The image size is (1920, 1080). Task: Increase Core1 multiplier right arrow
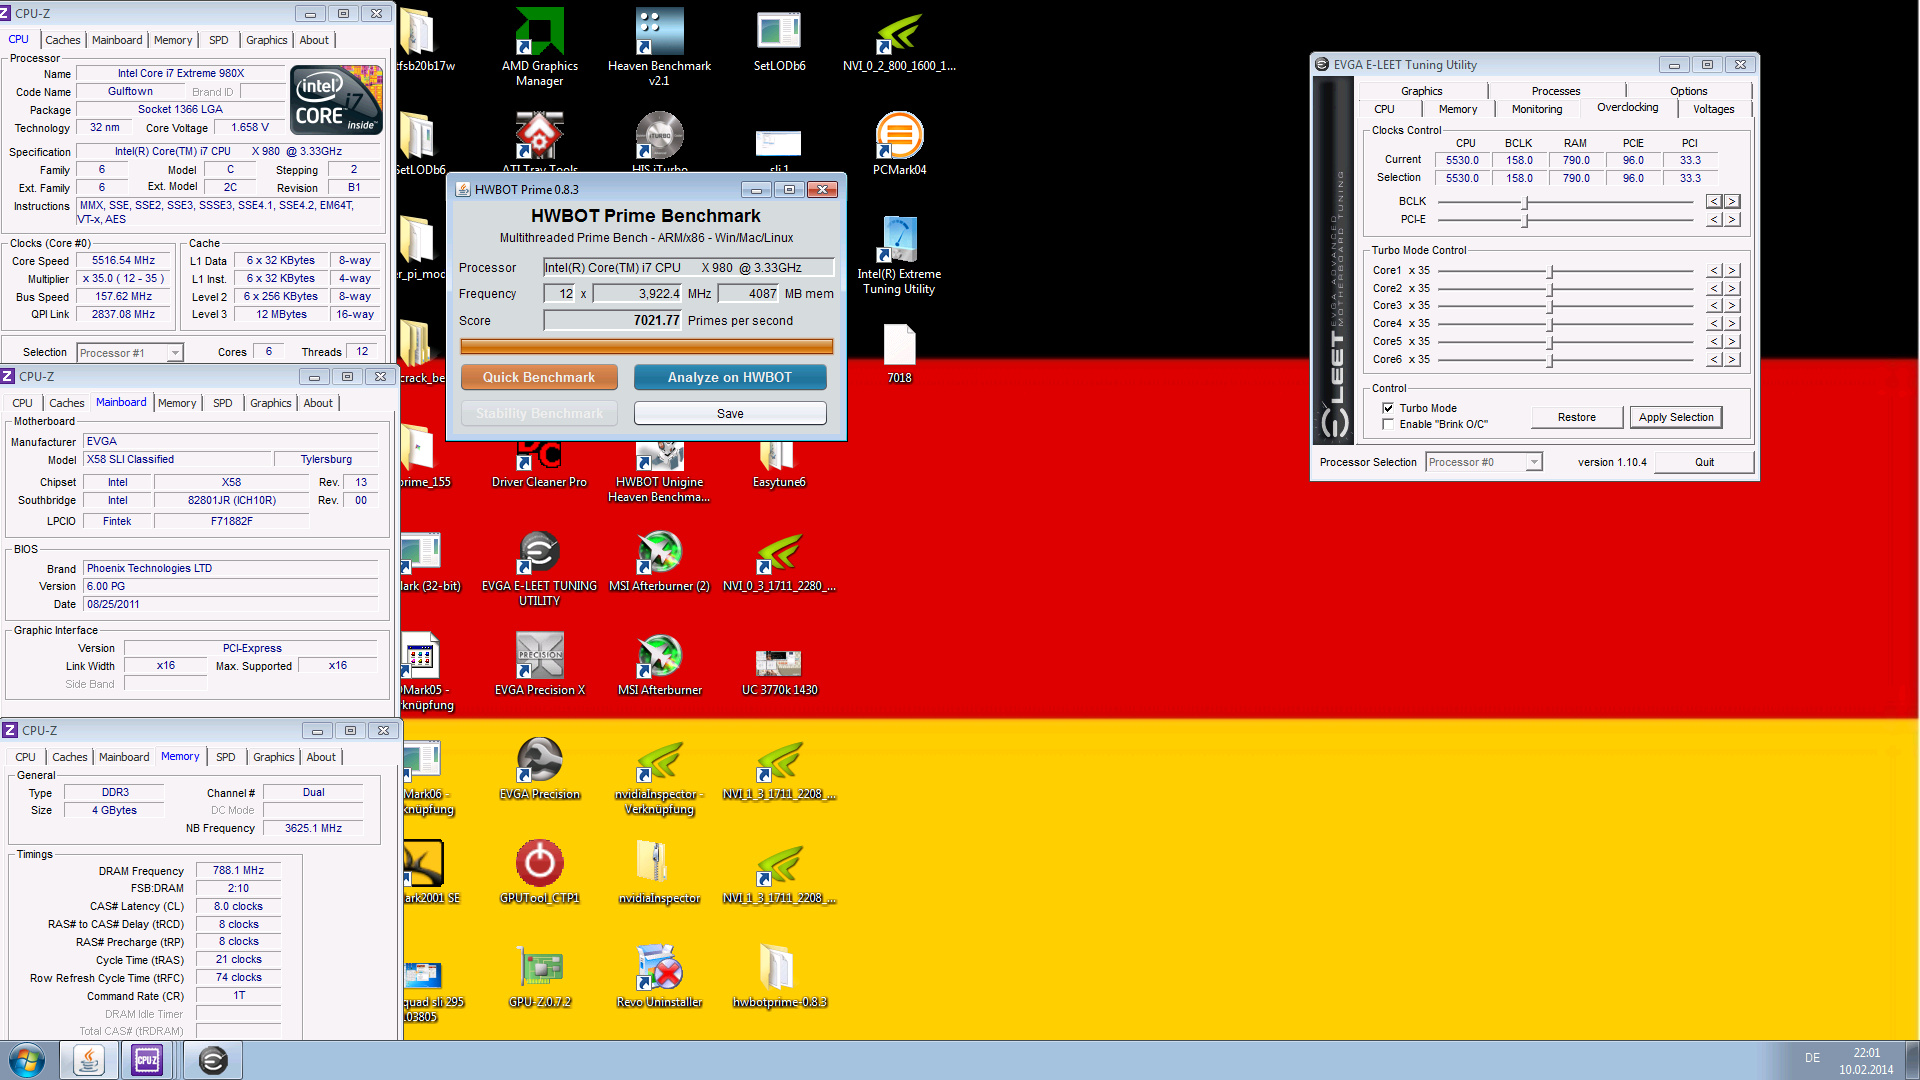(x=1732, y=270)
